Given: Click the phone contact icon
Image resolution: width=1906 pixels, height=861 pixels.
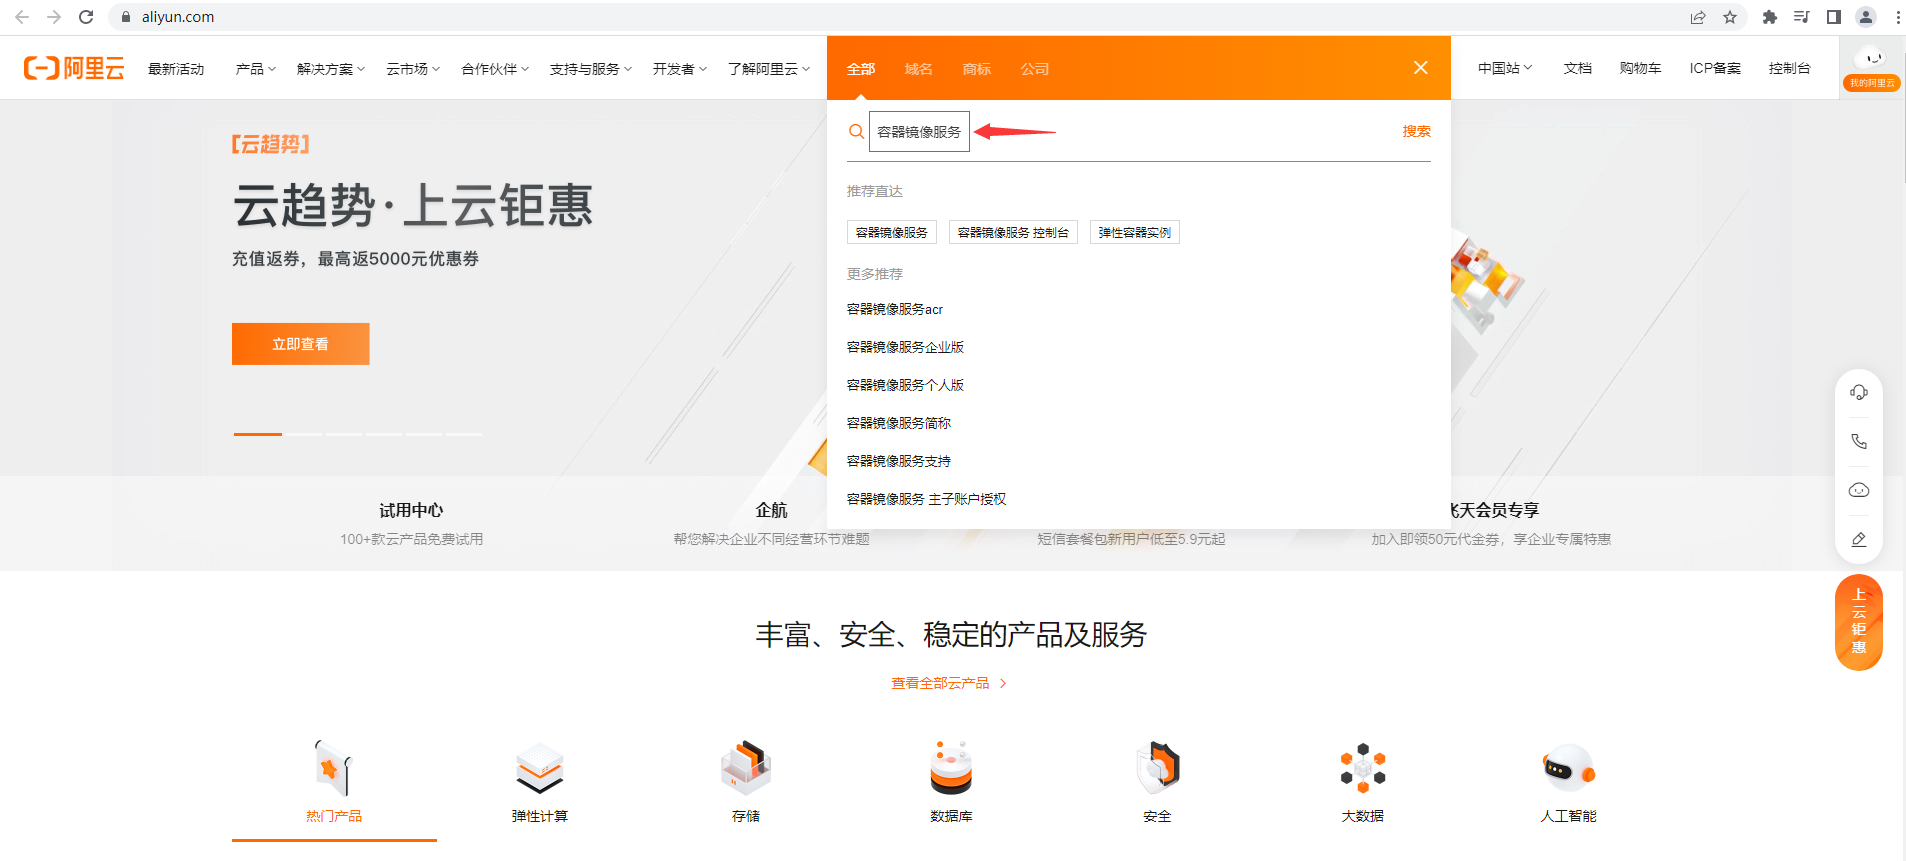Looking at the screenshot, I should (x=1859, y=441).
